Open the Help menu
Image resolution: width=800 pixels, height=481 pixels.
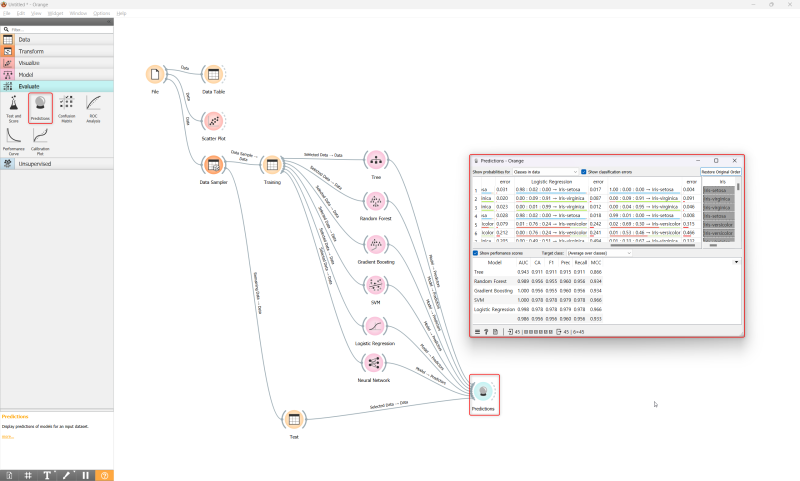click(121, 13)
